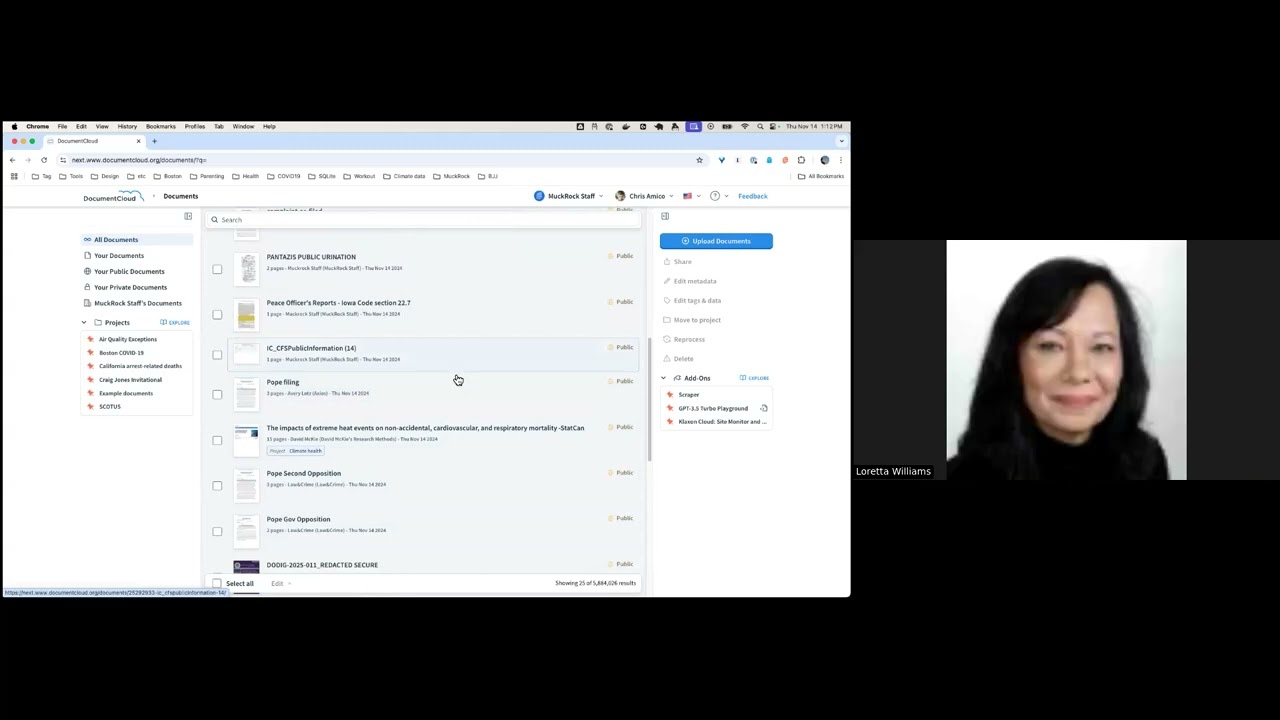Click the Upload Documents button
Viewport: 1280px width, 720px height.
click(716, 241)
